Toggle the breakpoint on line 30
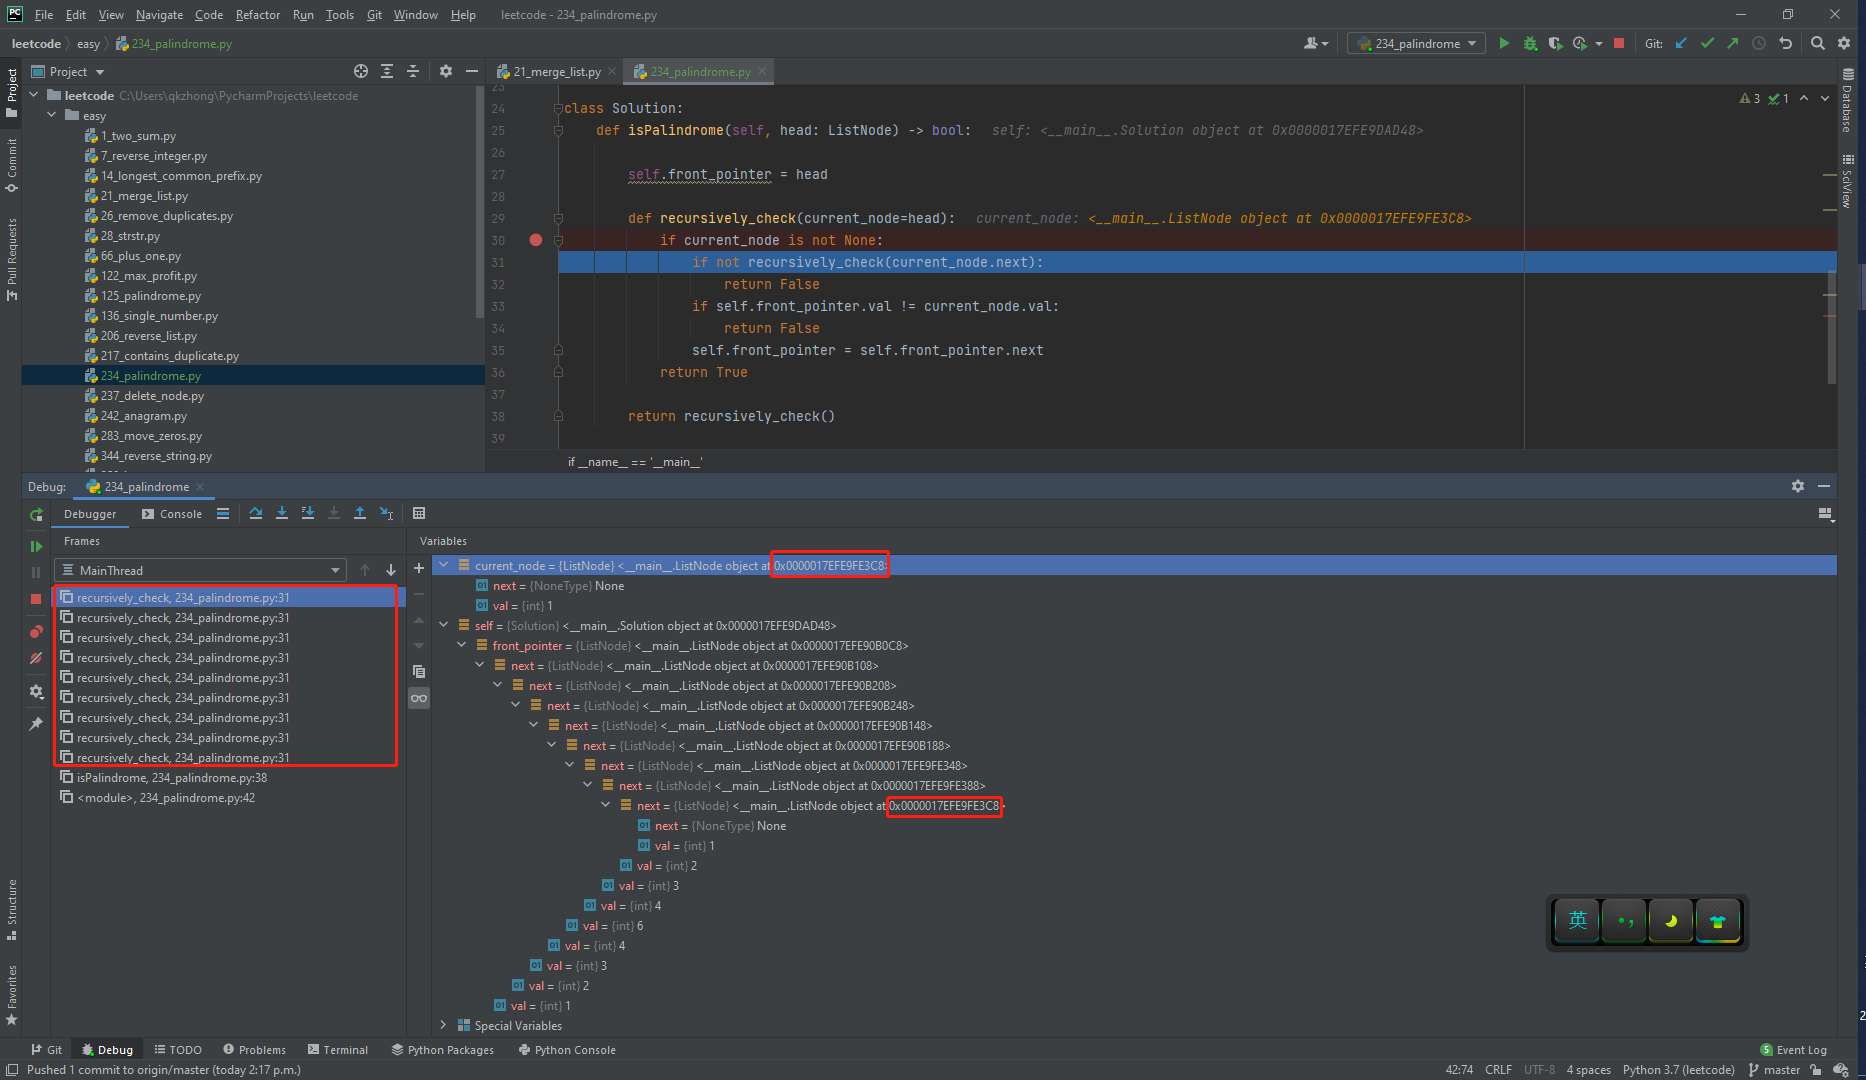This screenshot has width=1866, height=1080. [536, 240]
